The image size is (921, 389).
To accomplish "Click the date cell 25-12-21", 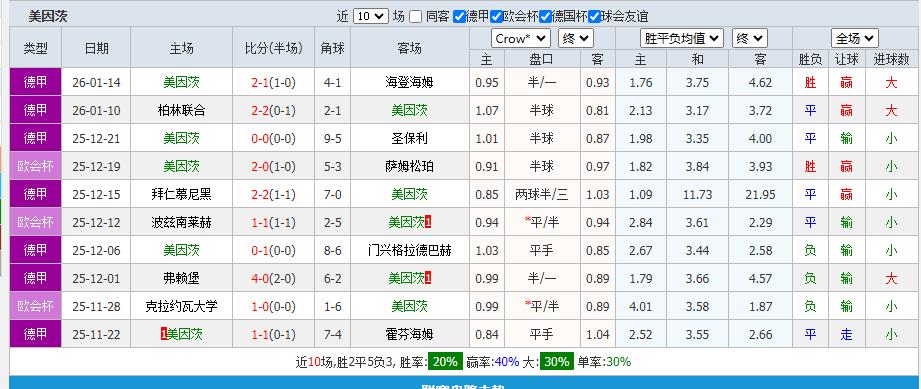I will [x=96, y=139].
